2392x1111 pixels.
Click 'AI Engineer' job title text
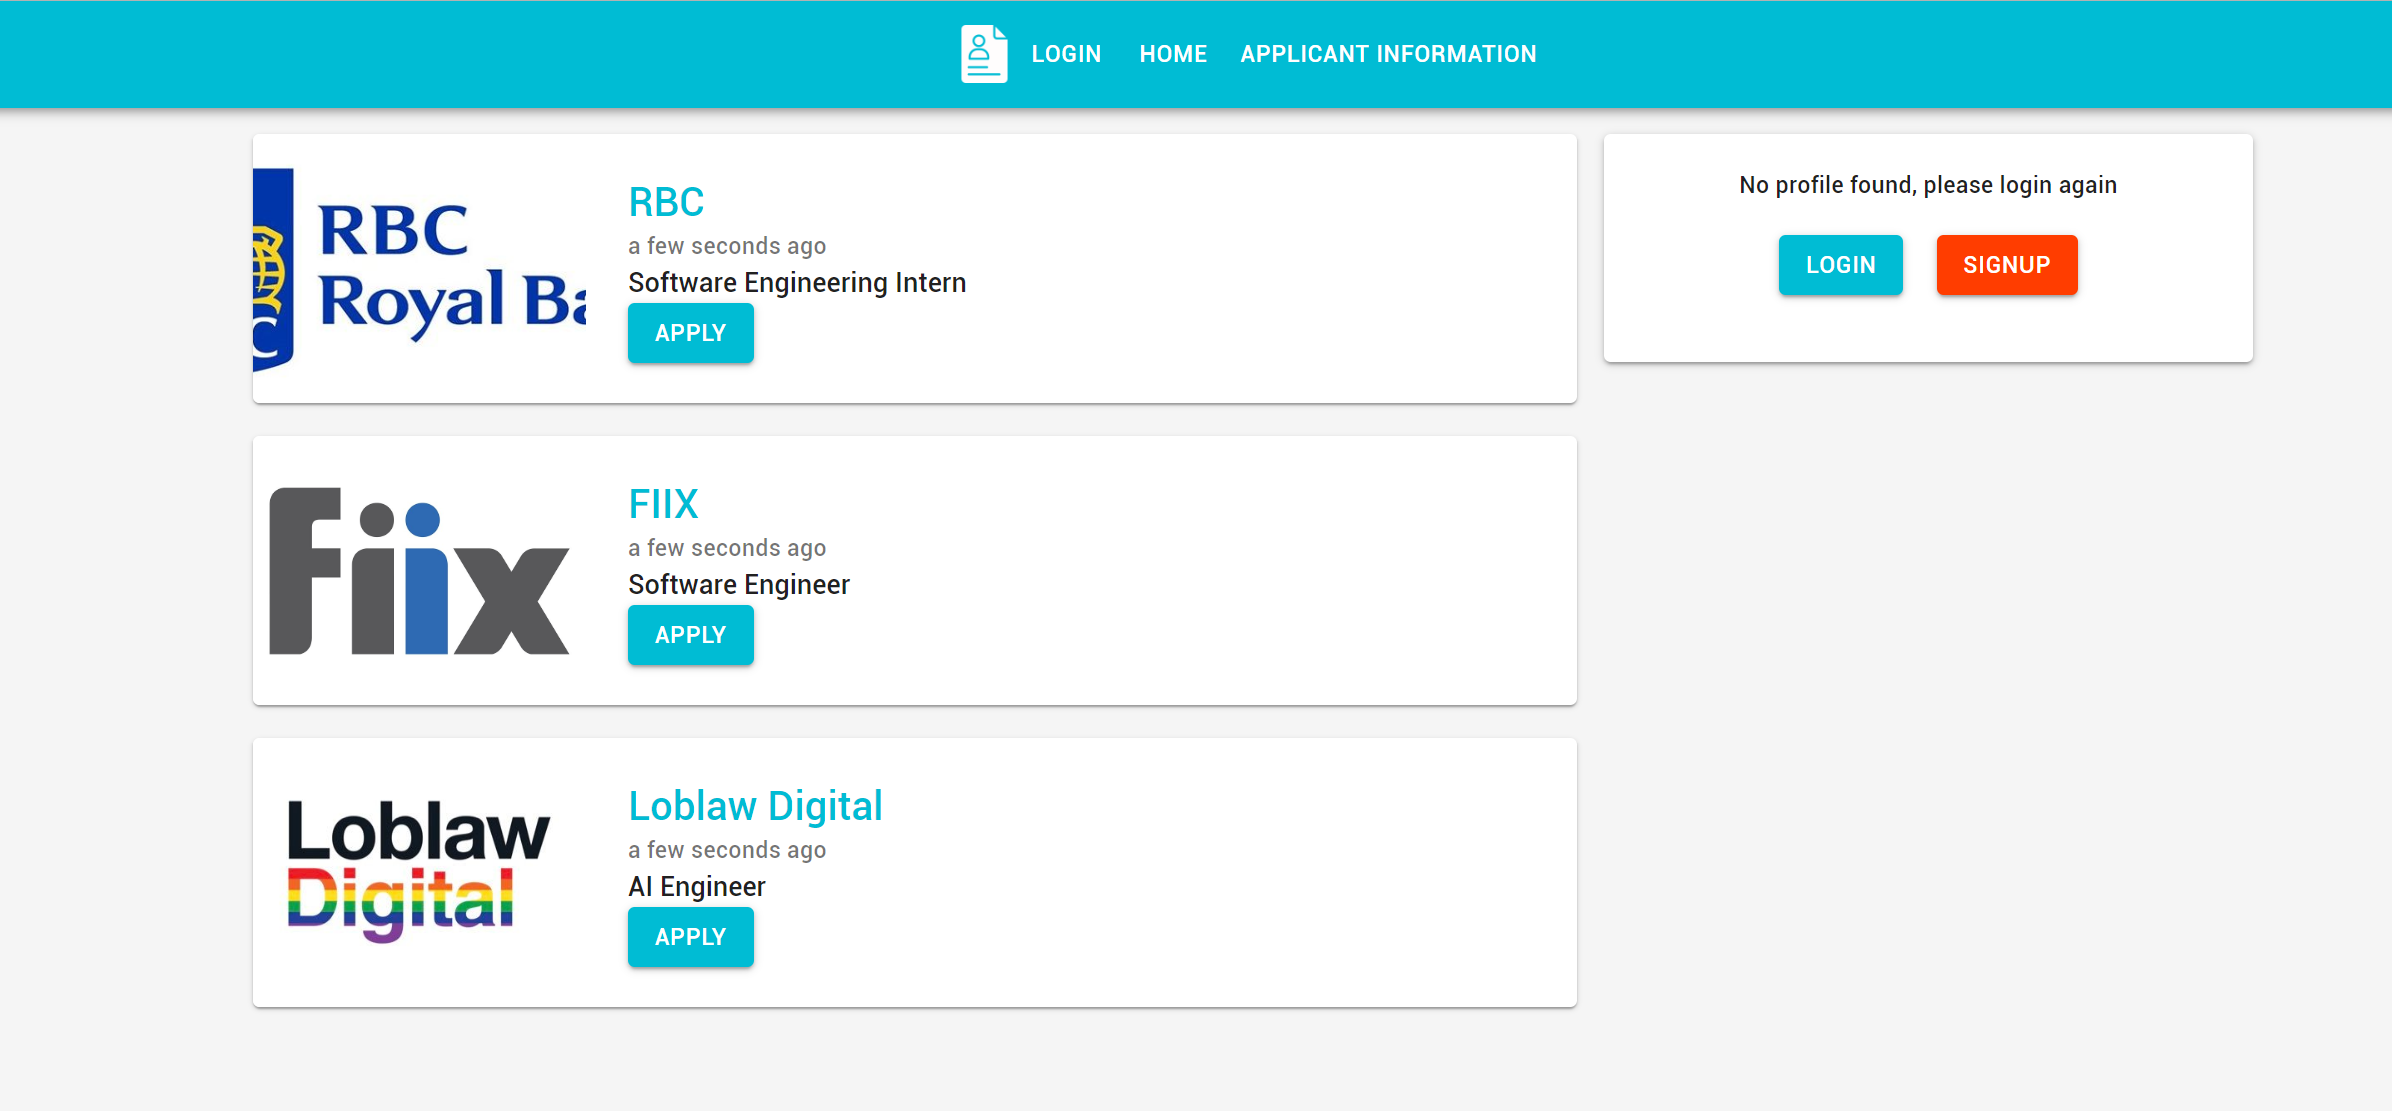(x=697, y=887)
